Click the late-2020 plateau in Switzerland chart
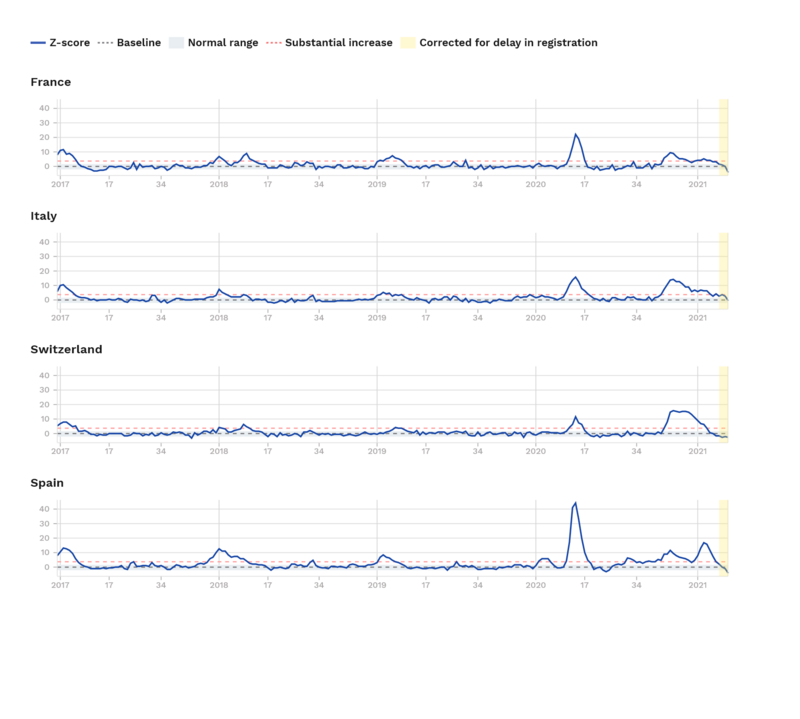This screenshot has height=719, width=800. [680, 411]
